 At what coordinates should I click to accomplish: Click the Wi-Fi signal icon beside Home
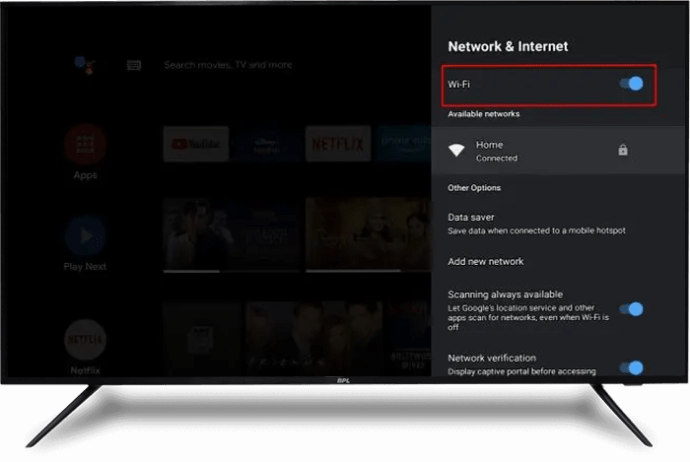456,150
